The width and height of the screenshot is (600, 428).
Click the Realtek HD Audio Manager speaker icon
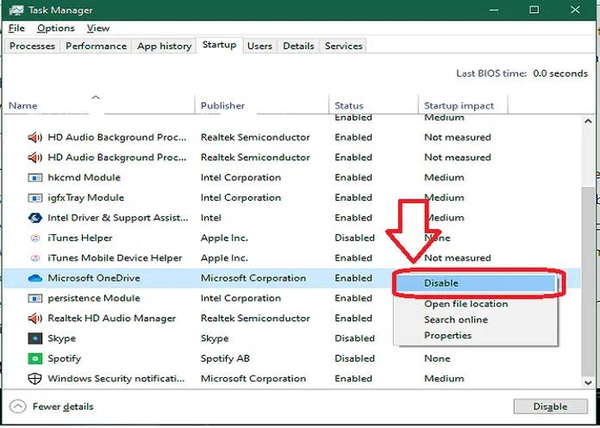pos(35,318)
